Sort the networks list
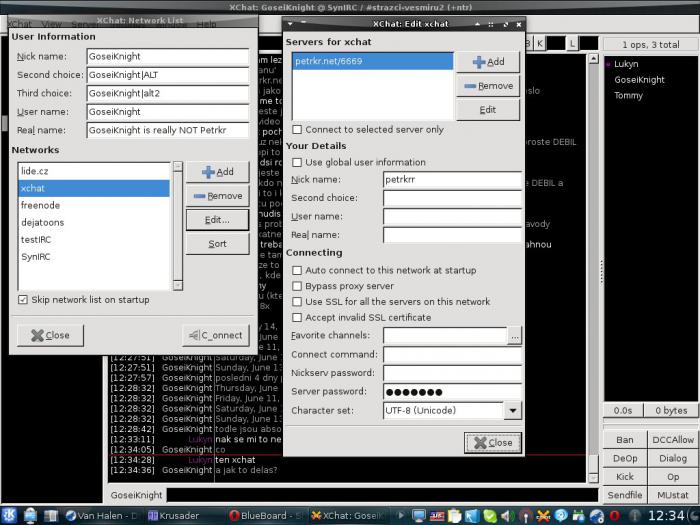The width and height of the screenshot is (700, 525). pos(217,244)
